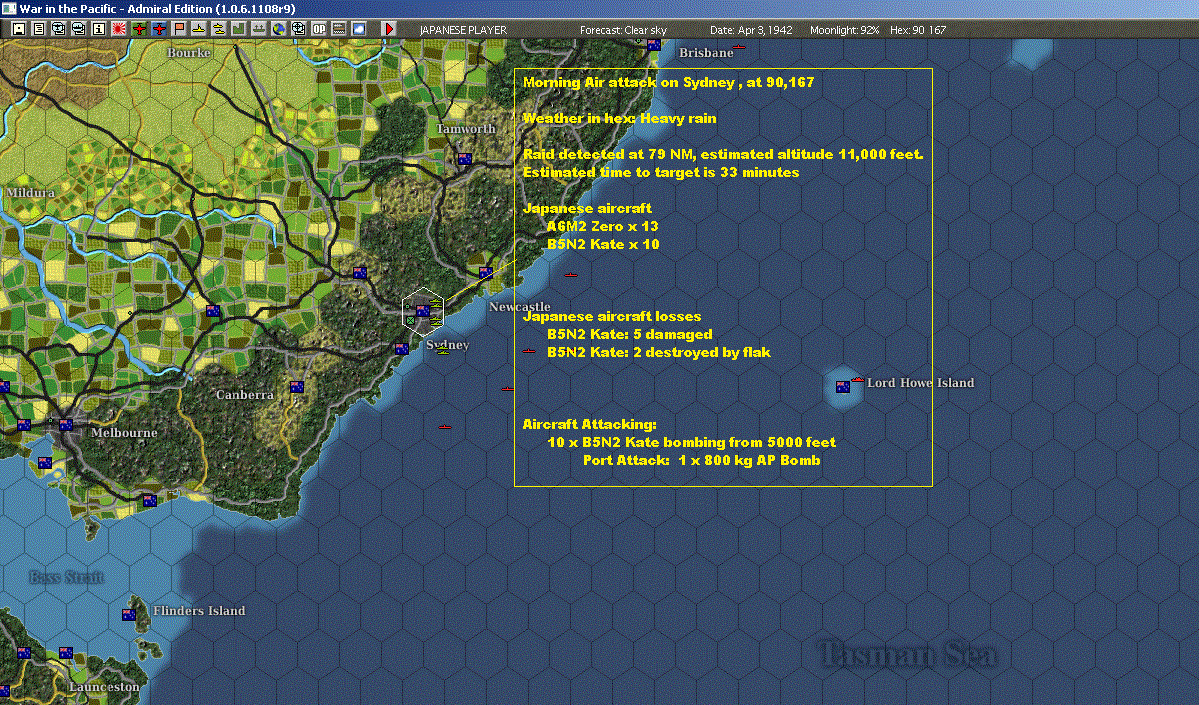The height and width of the screenshot is (705, 1199).
Task: Click the Mildura label on the map
Action: (31, 192)
